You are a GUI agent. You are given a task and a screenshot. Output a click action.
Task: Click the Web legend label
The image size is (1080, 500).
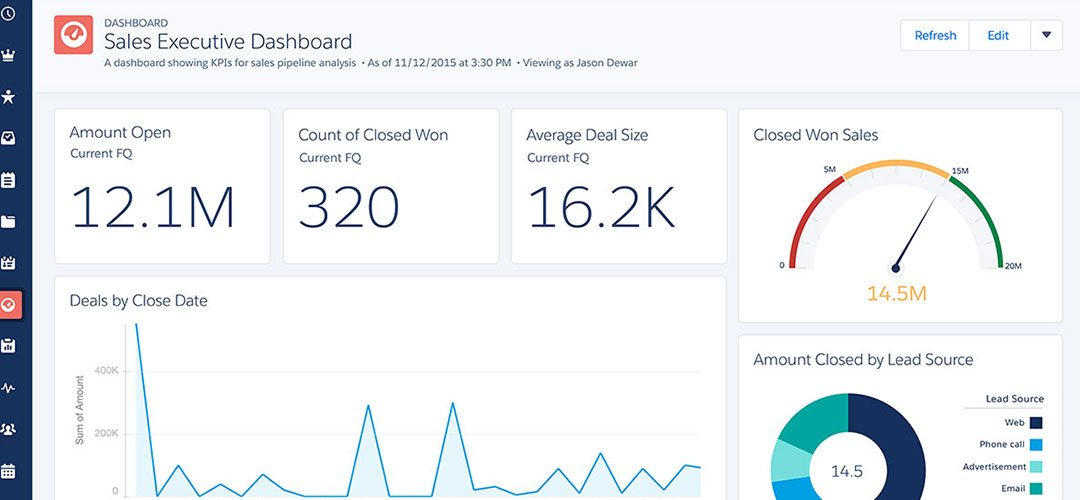coord(1015,422)
